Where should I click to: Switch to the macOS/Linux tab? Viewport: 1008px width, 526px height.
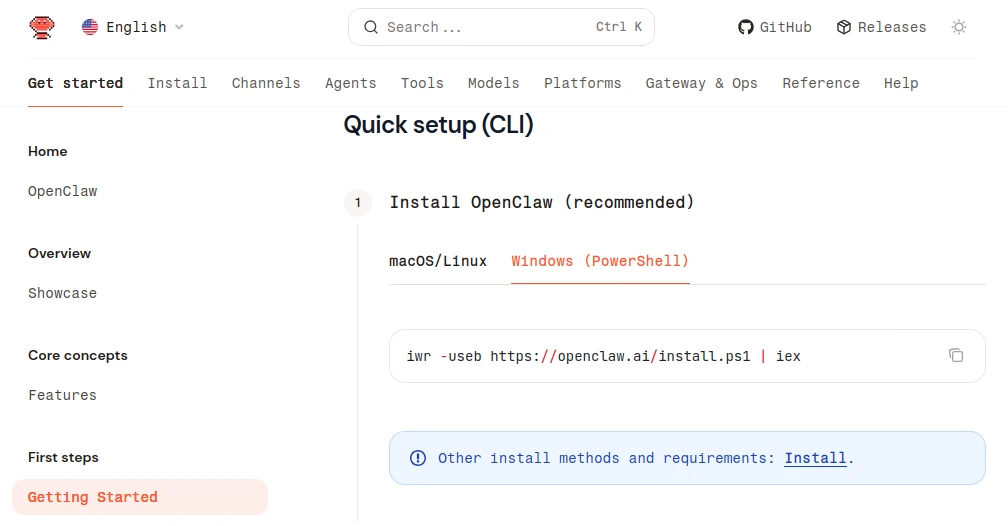point(438,261)
